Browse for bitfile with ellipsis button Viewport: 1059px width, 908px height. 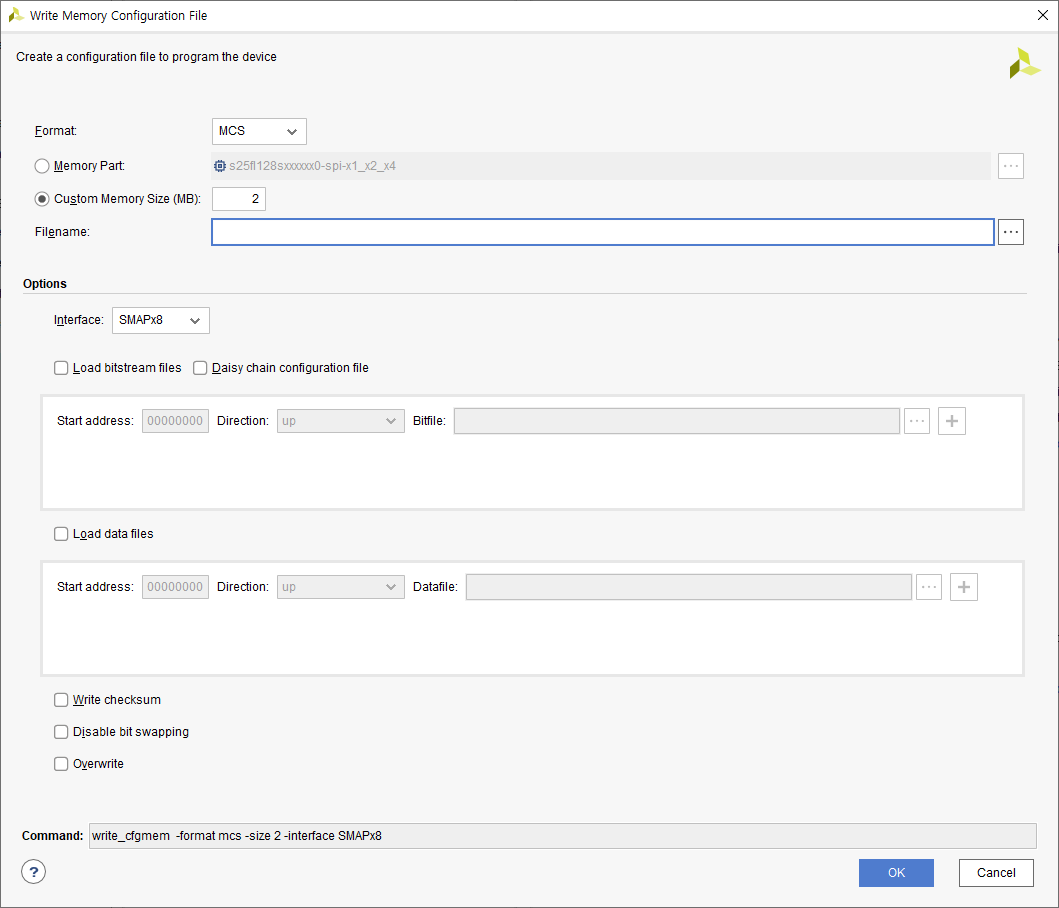(916, 421)
